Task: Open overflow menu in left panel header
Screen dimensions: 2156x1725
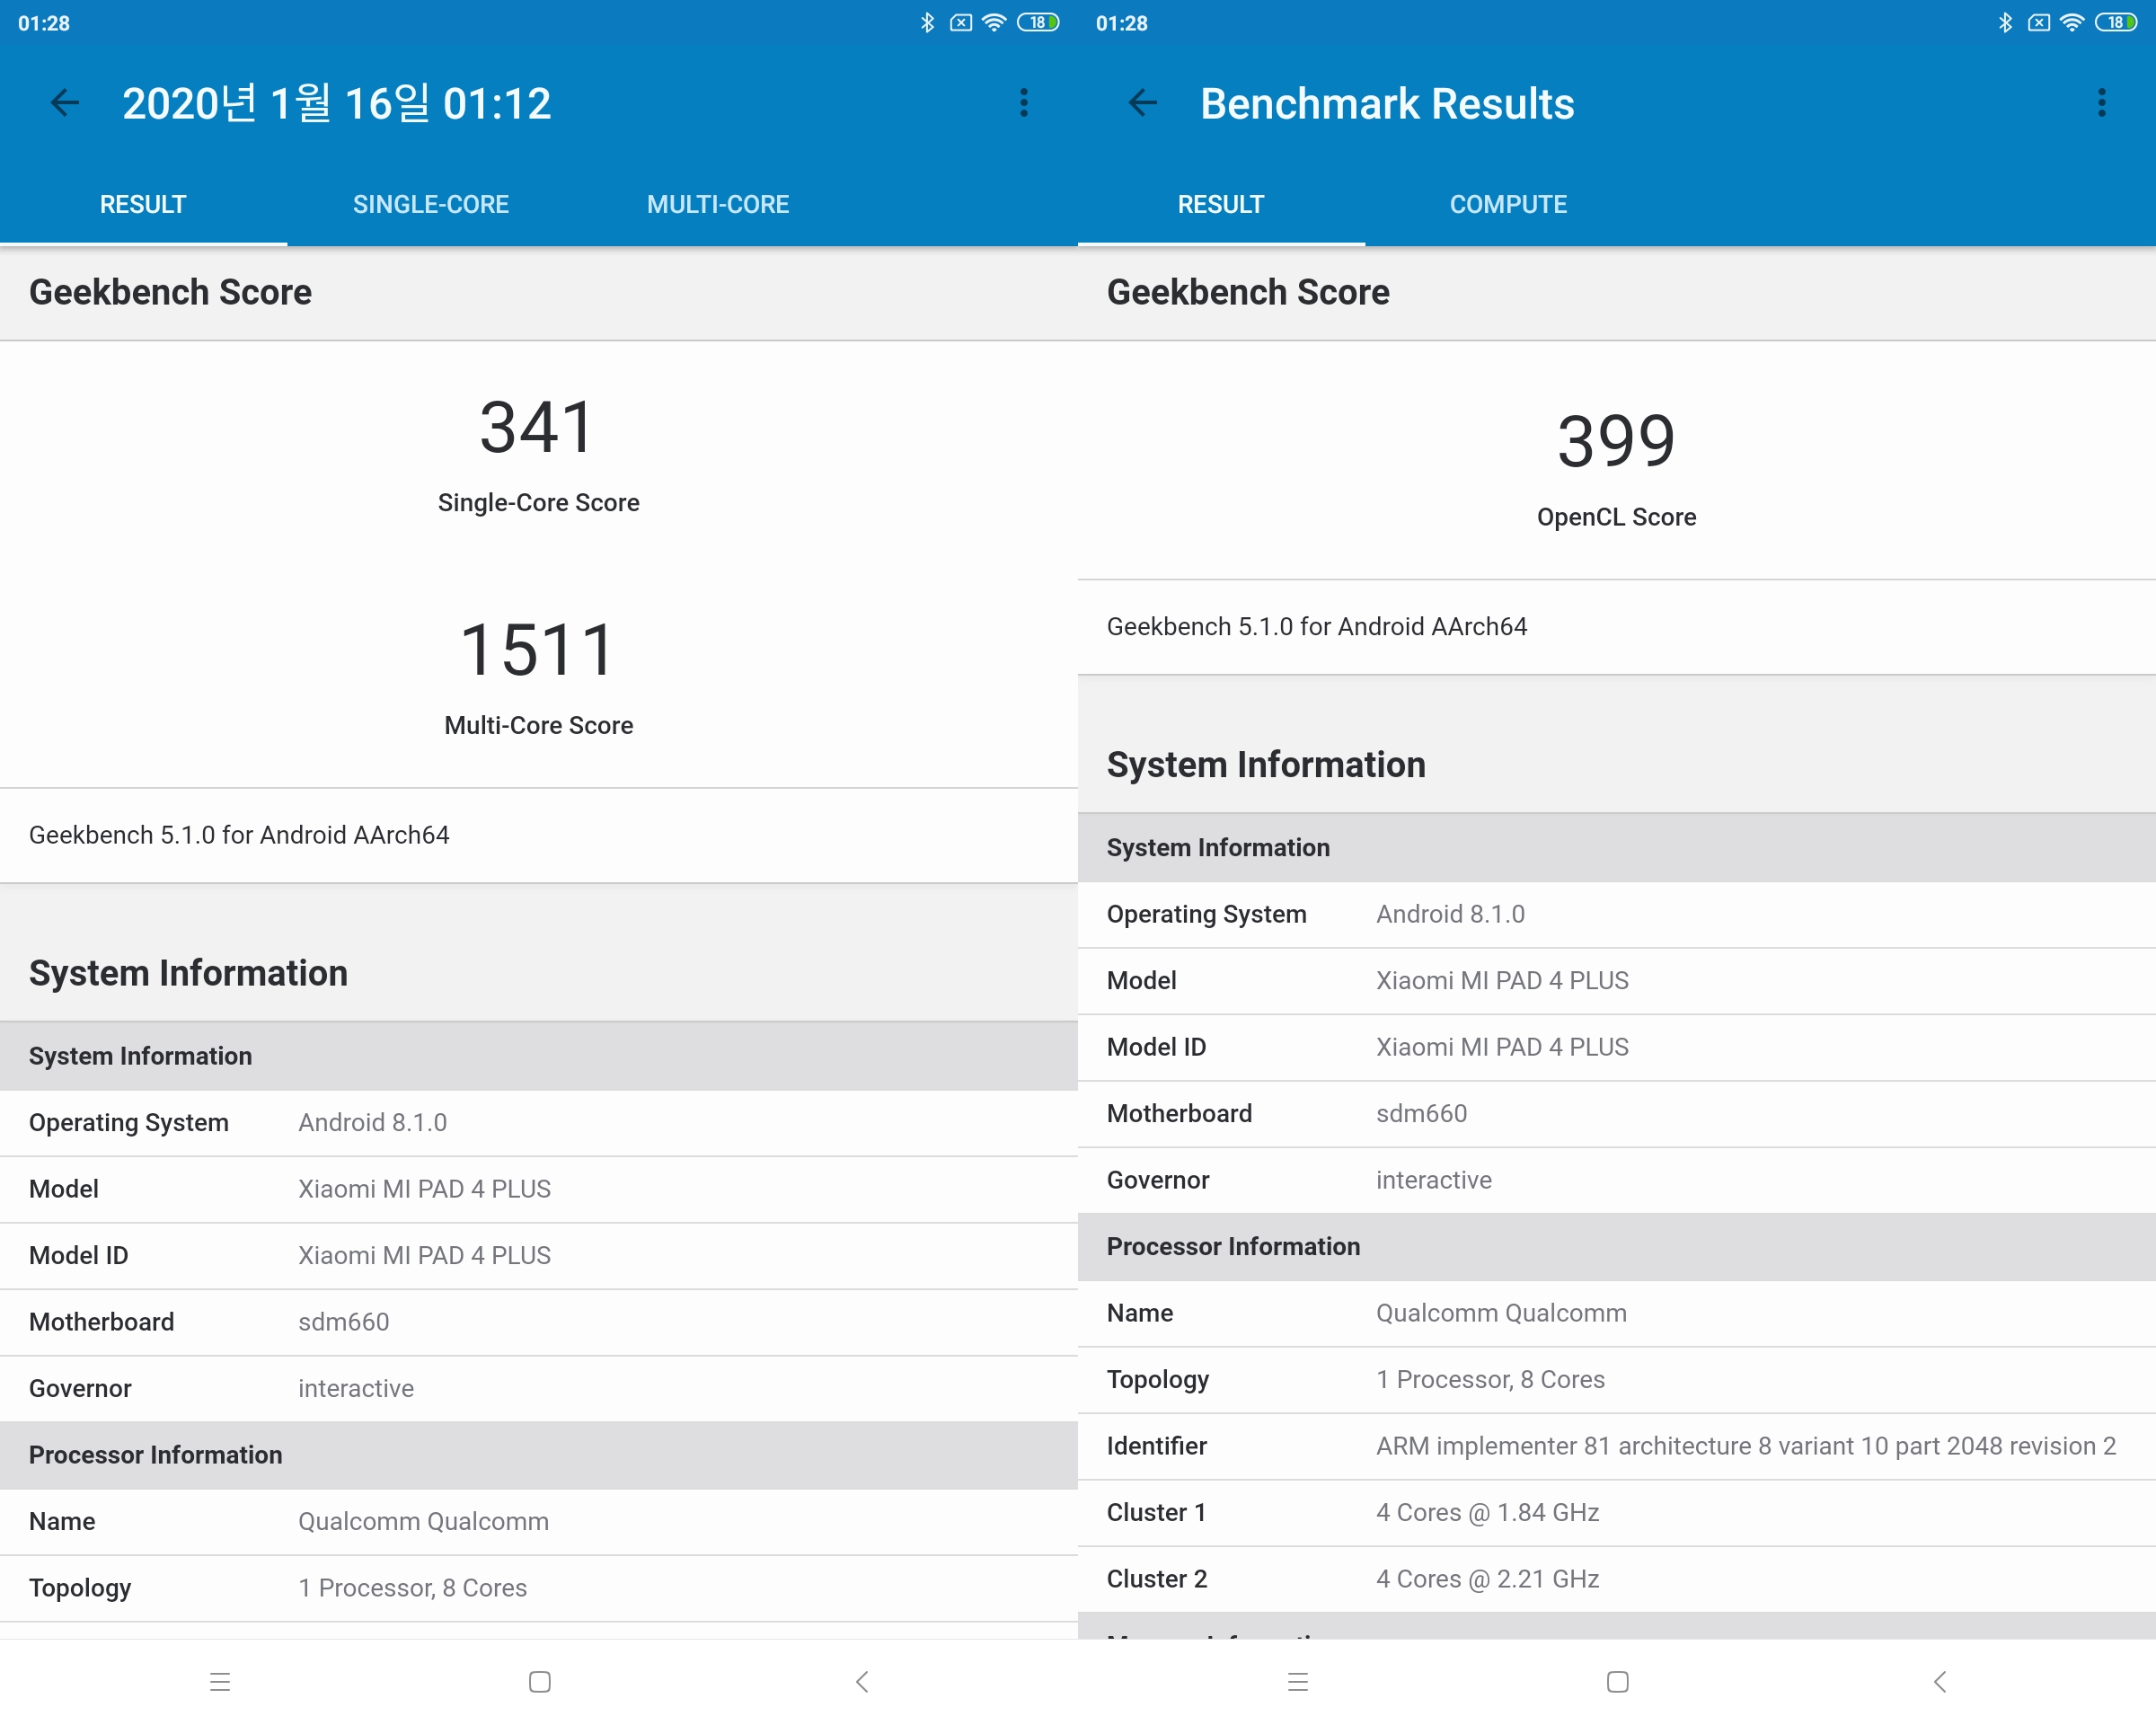Action: tap(1023, 102)
